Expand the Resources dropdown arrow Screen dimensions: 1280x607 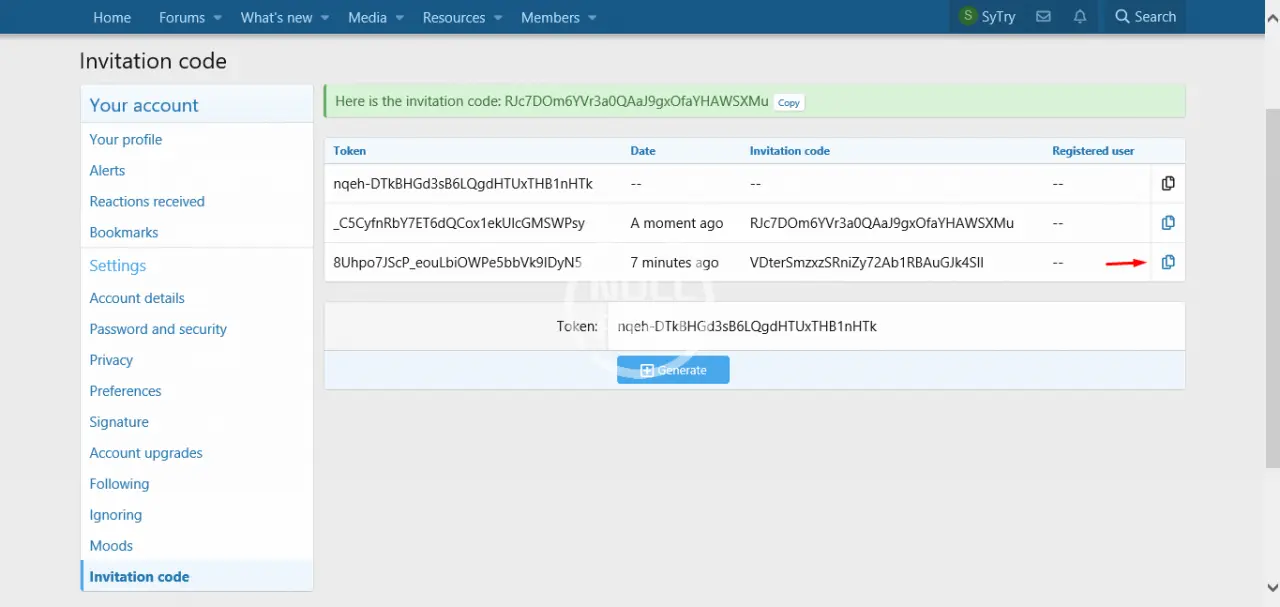(498, 18)
